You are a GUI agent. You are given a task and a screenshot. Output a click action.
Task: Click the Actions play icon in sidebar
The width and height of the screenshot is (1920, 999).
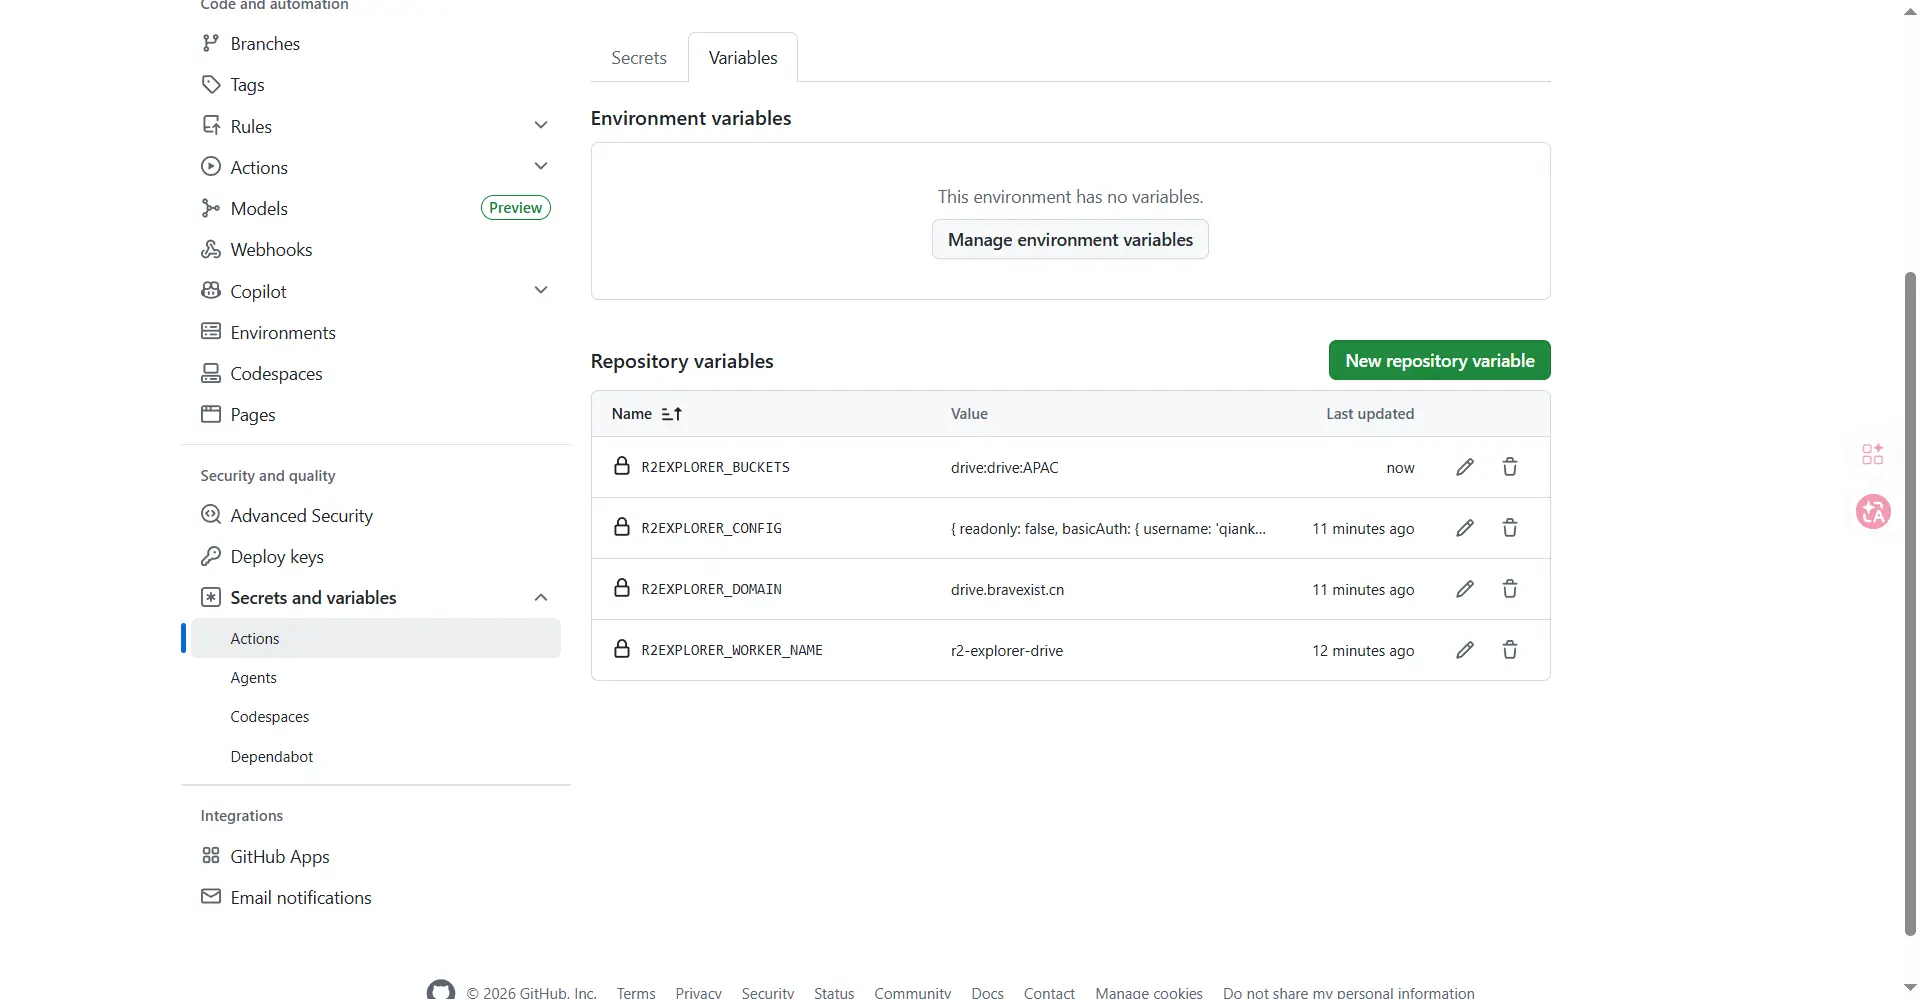pos(210,166)
